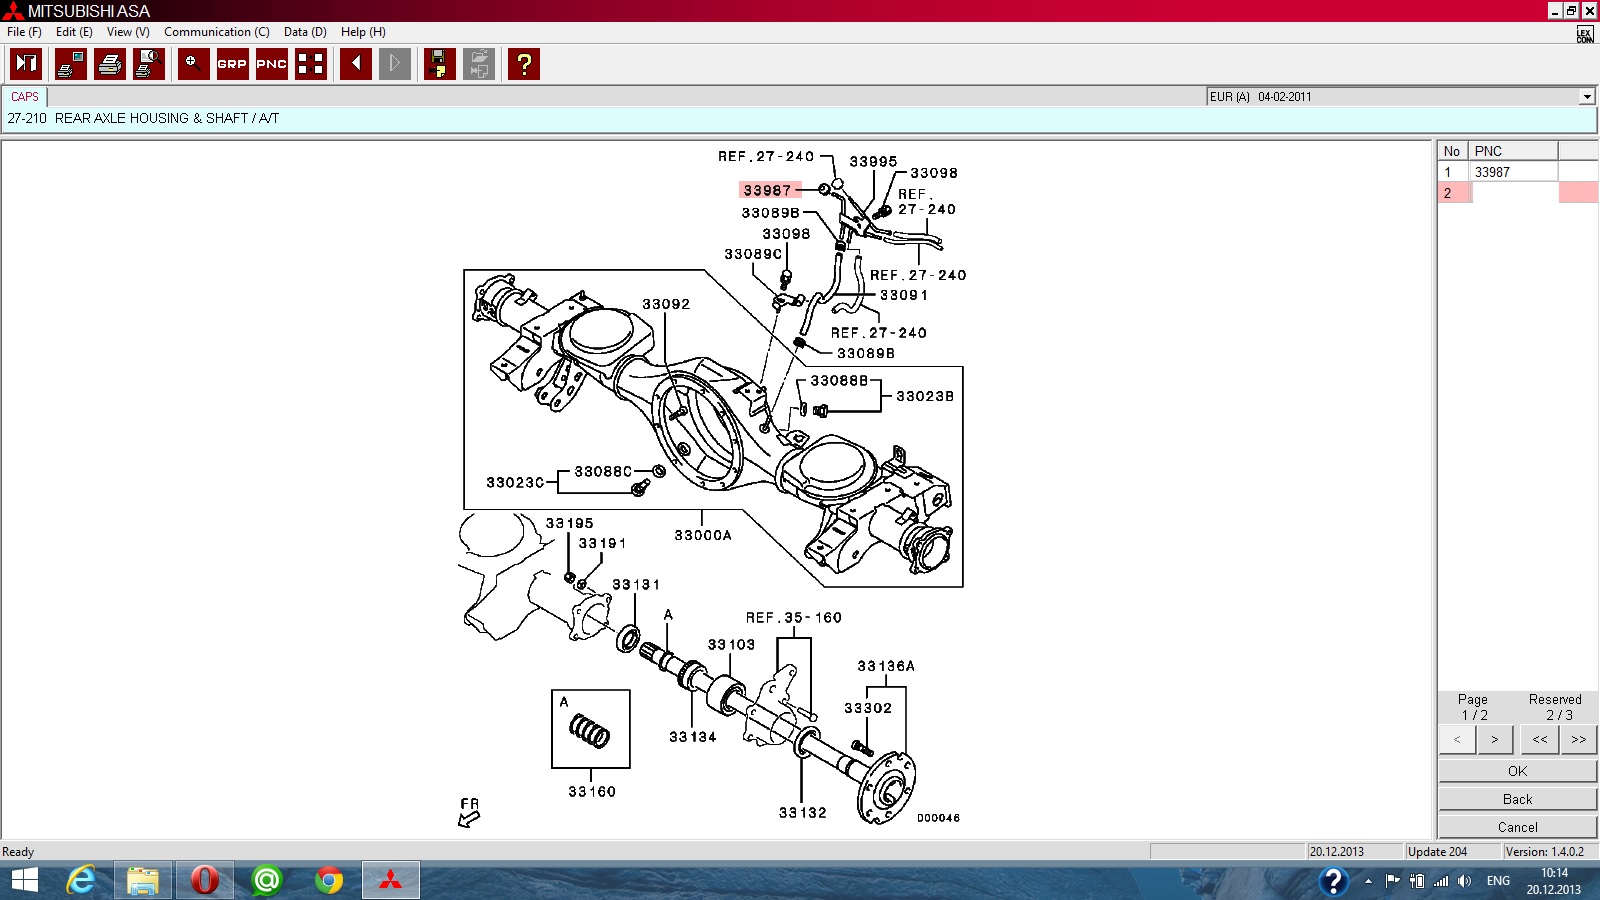The image size is (1600, 900).
Task: Open the File (F) menu
Action: click(24, 32)
